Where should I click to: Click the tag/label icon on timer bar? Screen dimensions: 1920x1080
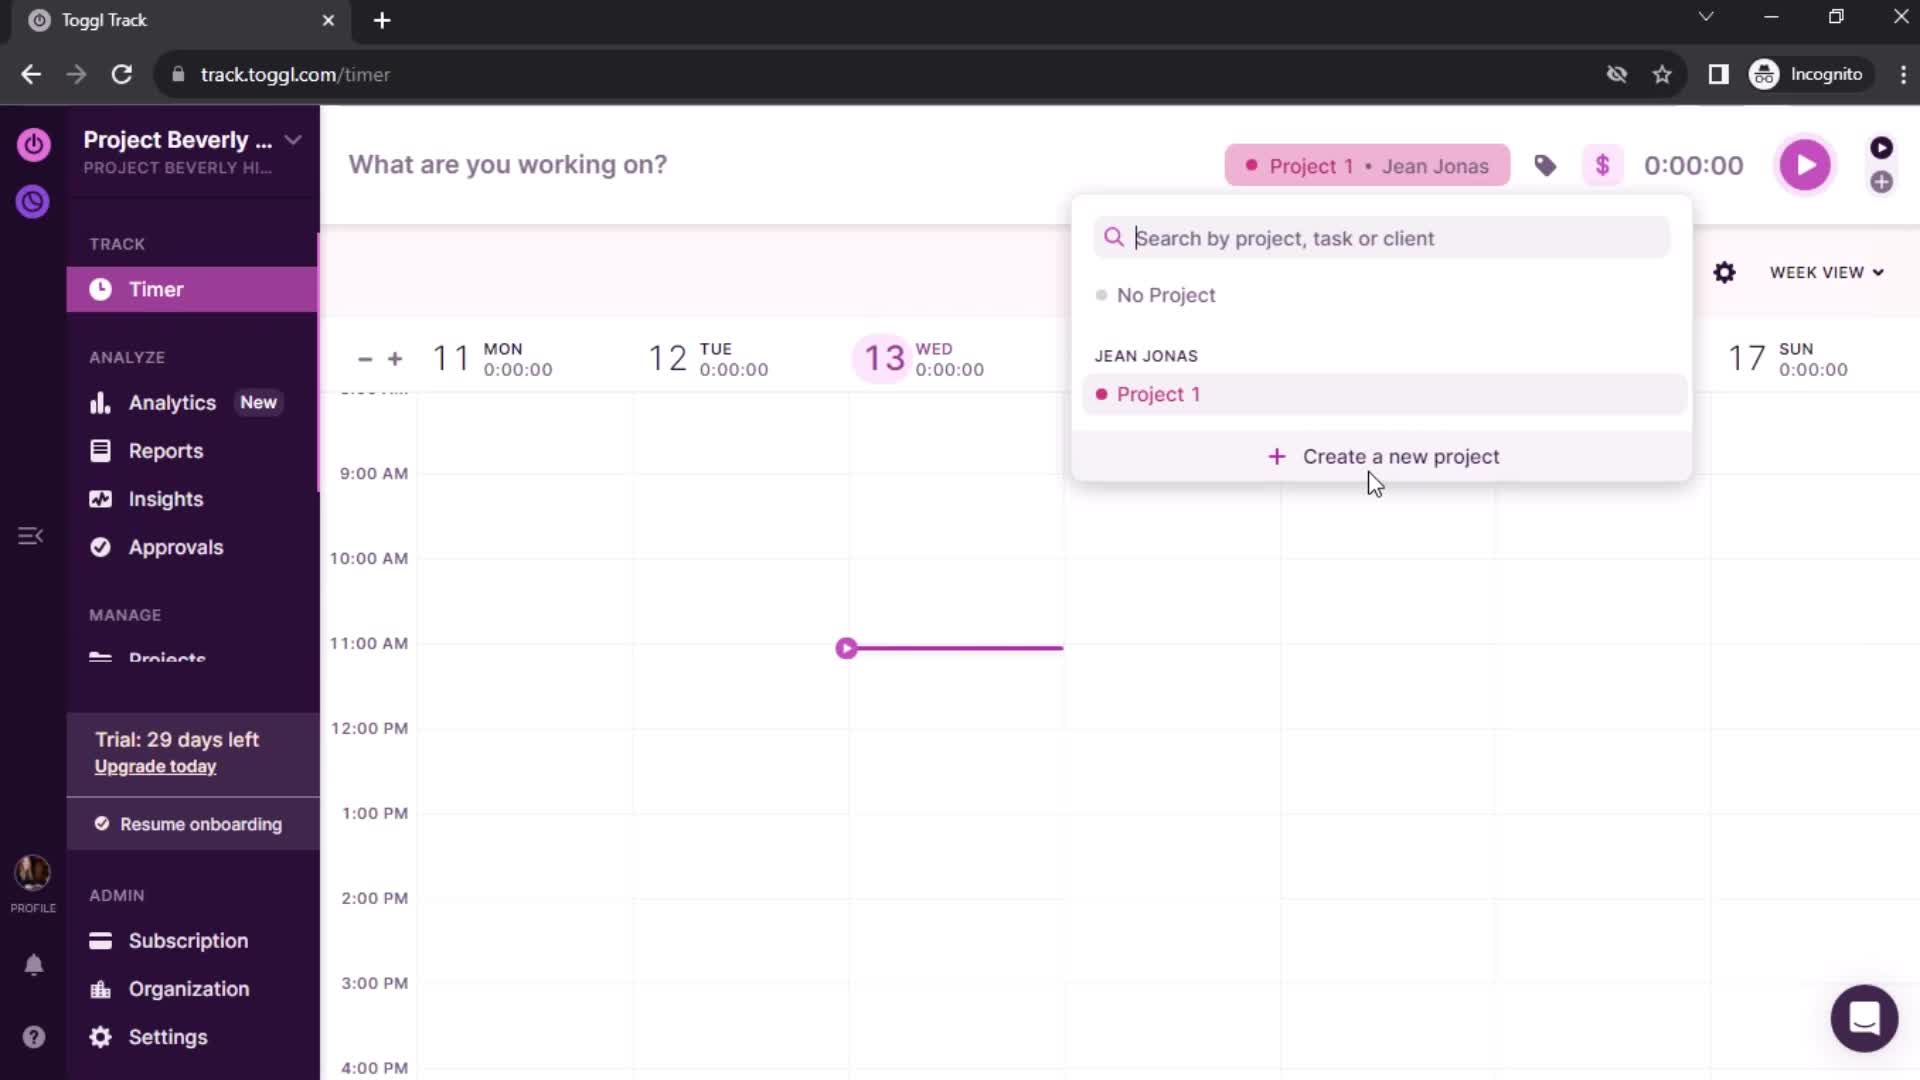(1545, 165)
